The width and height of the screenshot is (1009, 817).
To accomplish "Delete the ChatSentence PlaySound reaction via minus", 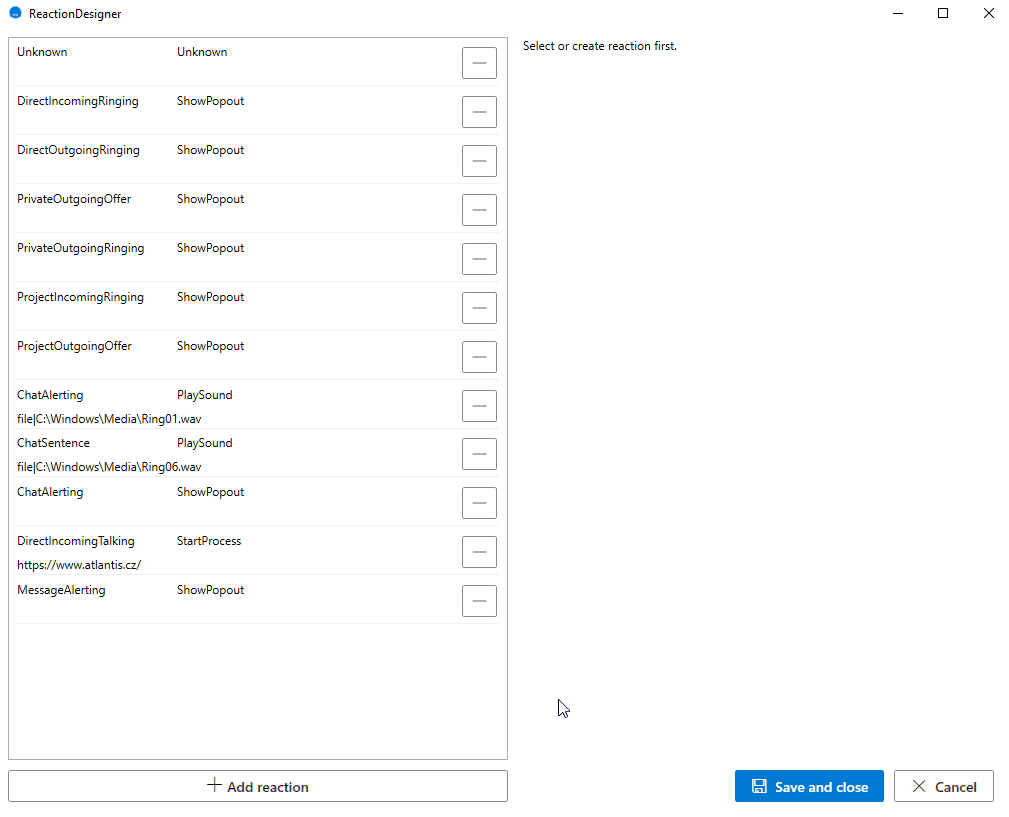I will (479, 454).
